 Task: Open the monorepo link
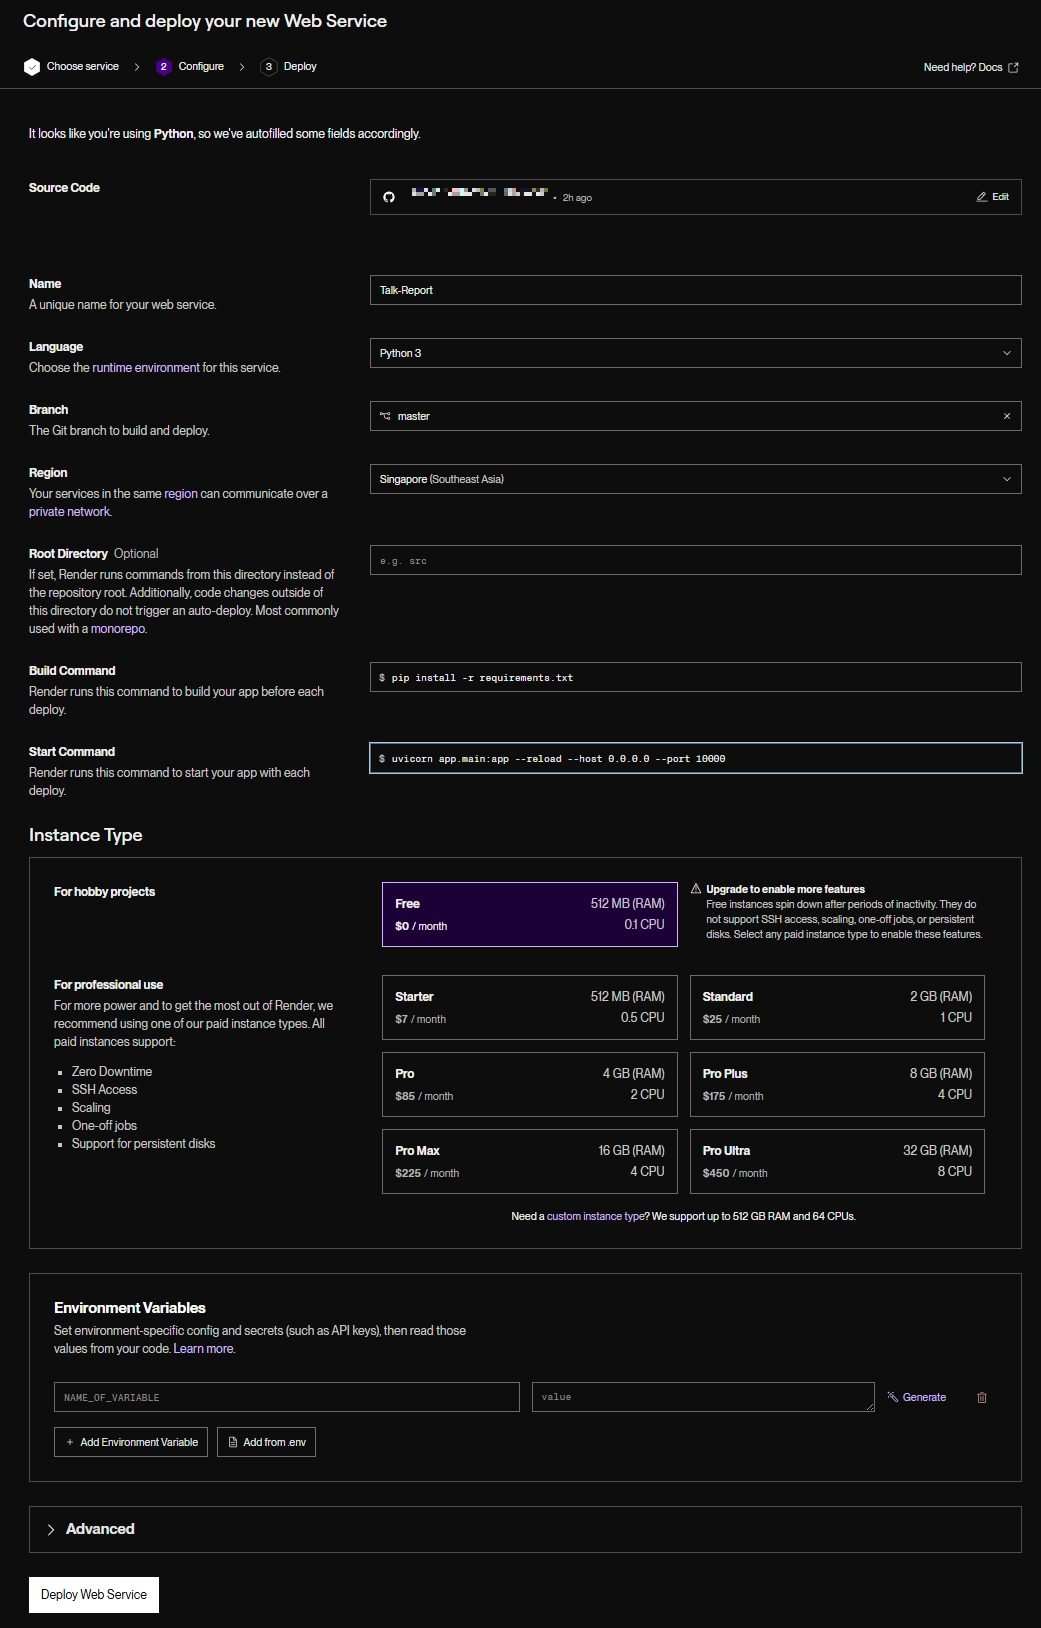[x=118, y=629]
